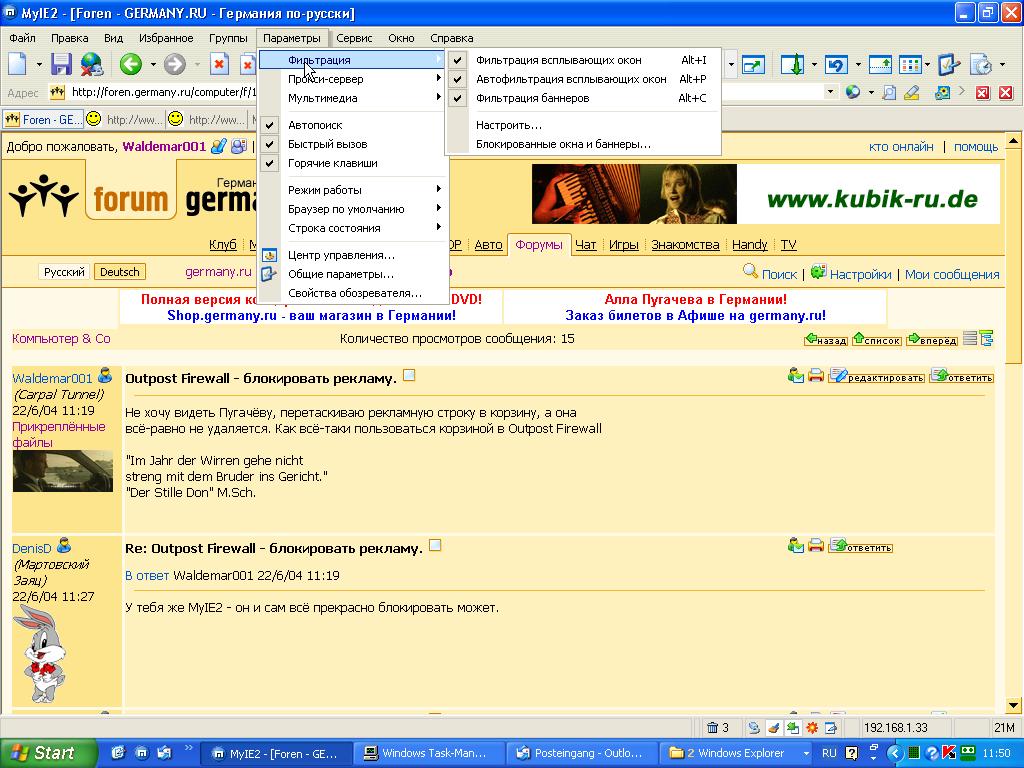This screenshot has width=1024, height=768.
Task: Open the Справка menu
Action: pos(451,38)
